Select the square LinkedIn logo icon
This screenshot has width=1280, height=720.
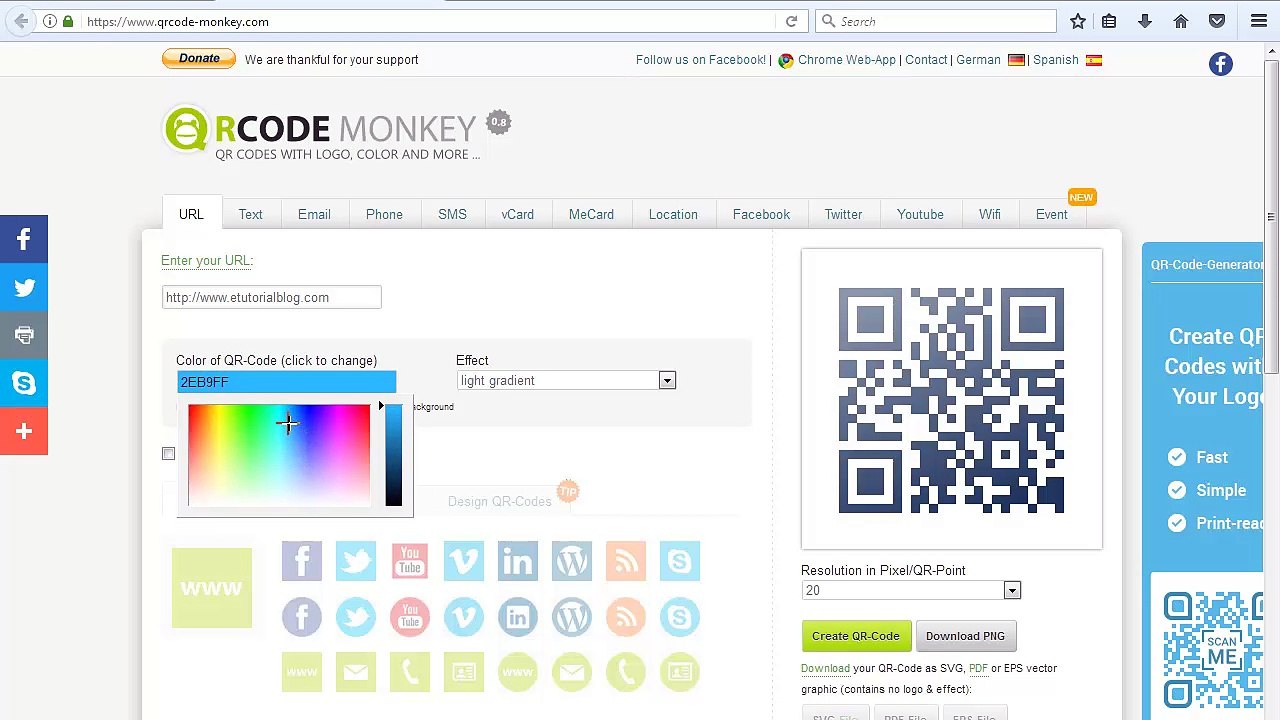tap(517, 561)
